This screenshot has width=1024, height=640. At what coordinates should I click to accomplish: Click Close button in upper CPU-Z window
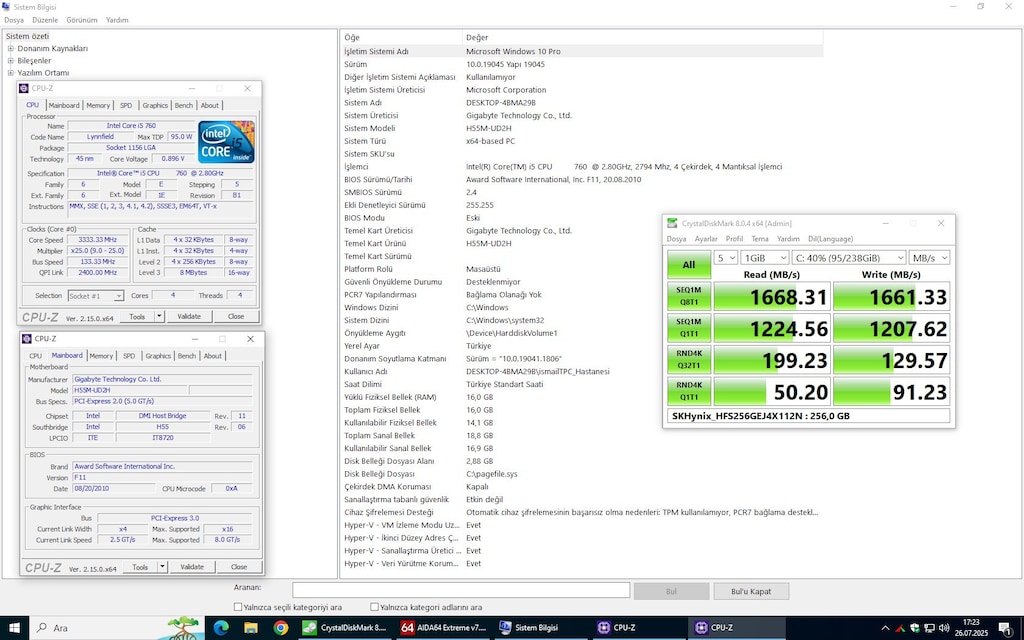pyautogui.click(x=236, y=316)
